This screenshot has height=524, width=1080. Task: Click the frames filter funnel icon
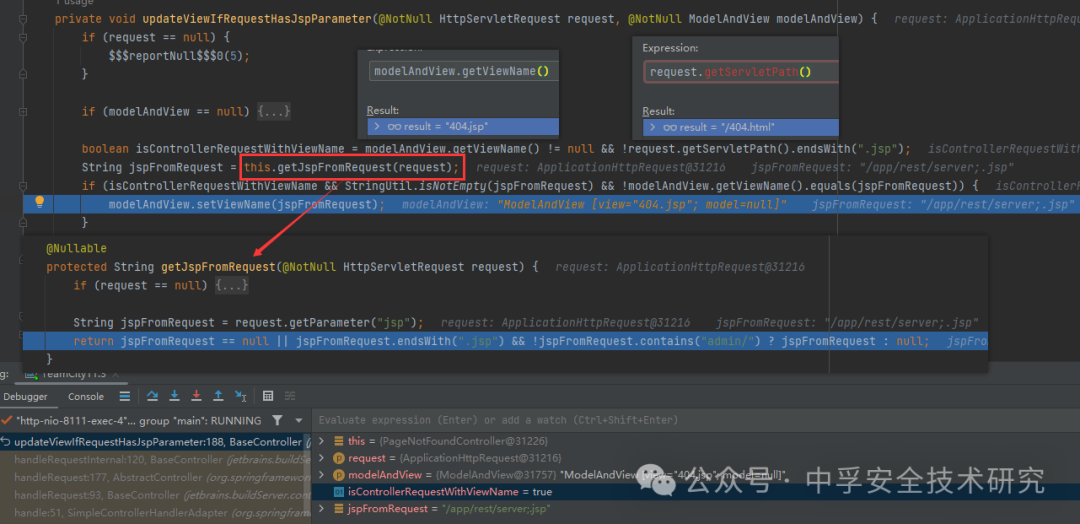(x=277, y=420)
